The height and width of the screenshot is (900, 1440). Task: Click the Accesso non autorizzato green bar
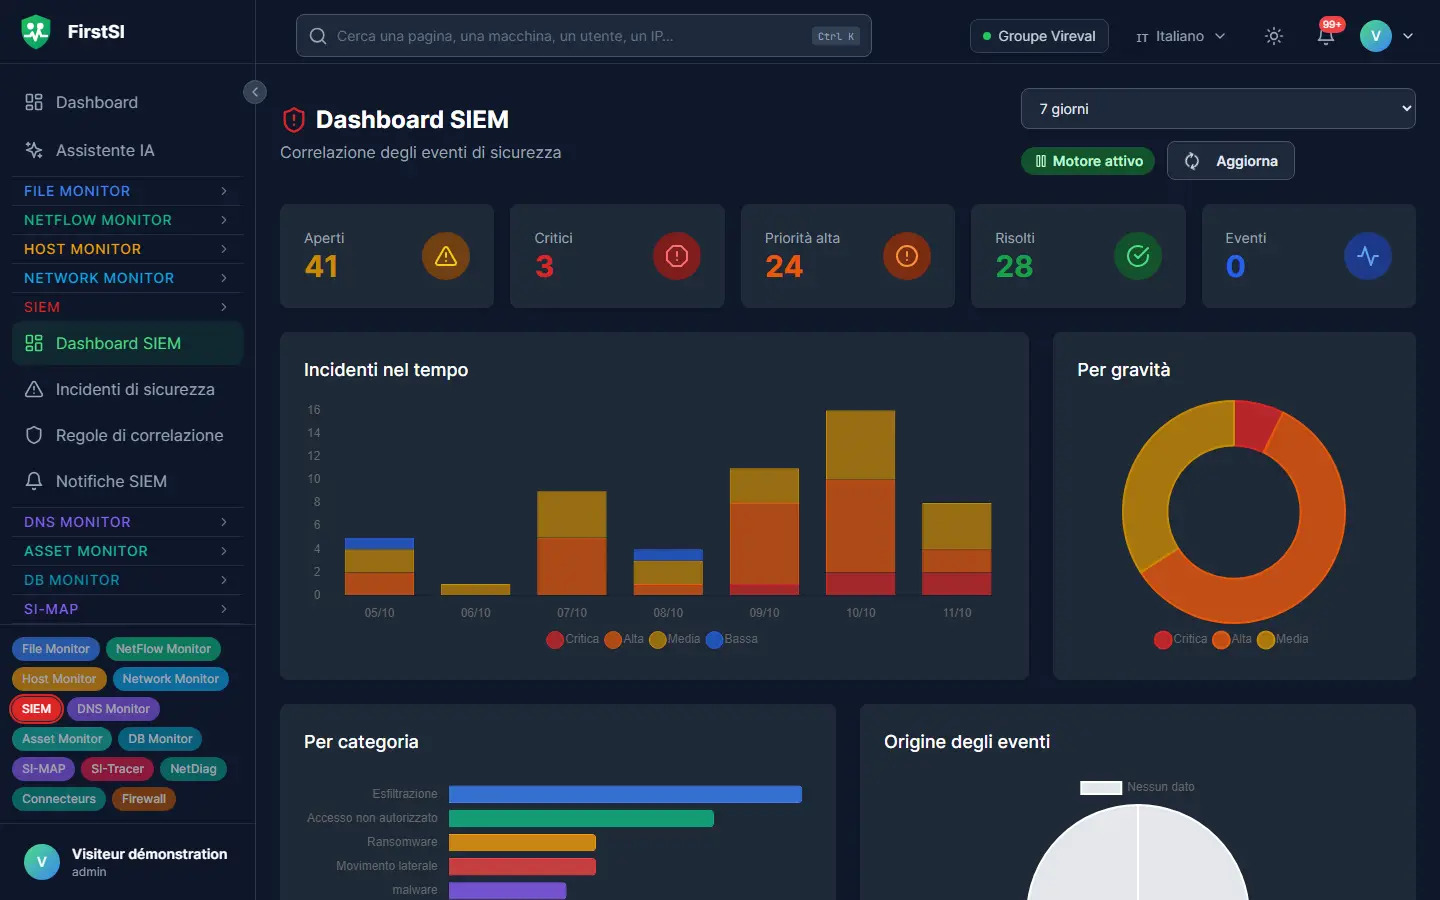point(581,818)
